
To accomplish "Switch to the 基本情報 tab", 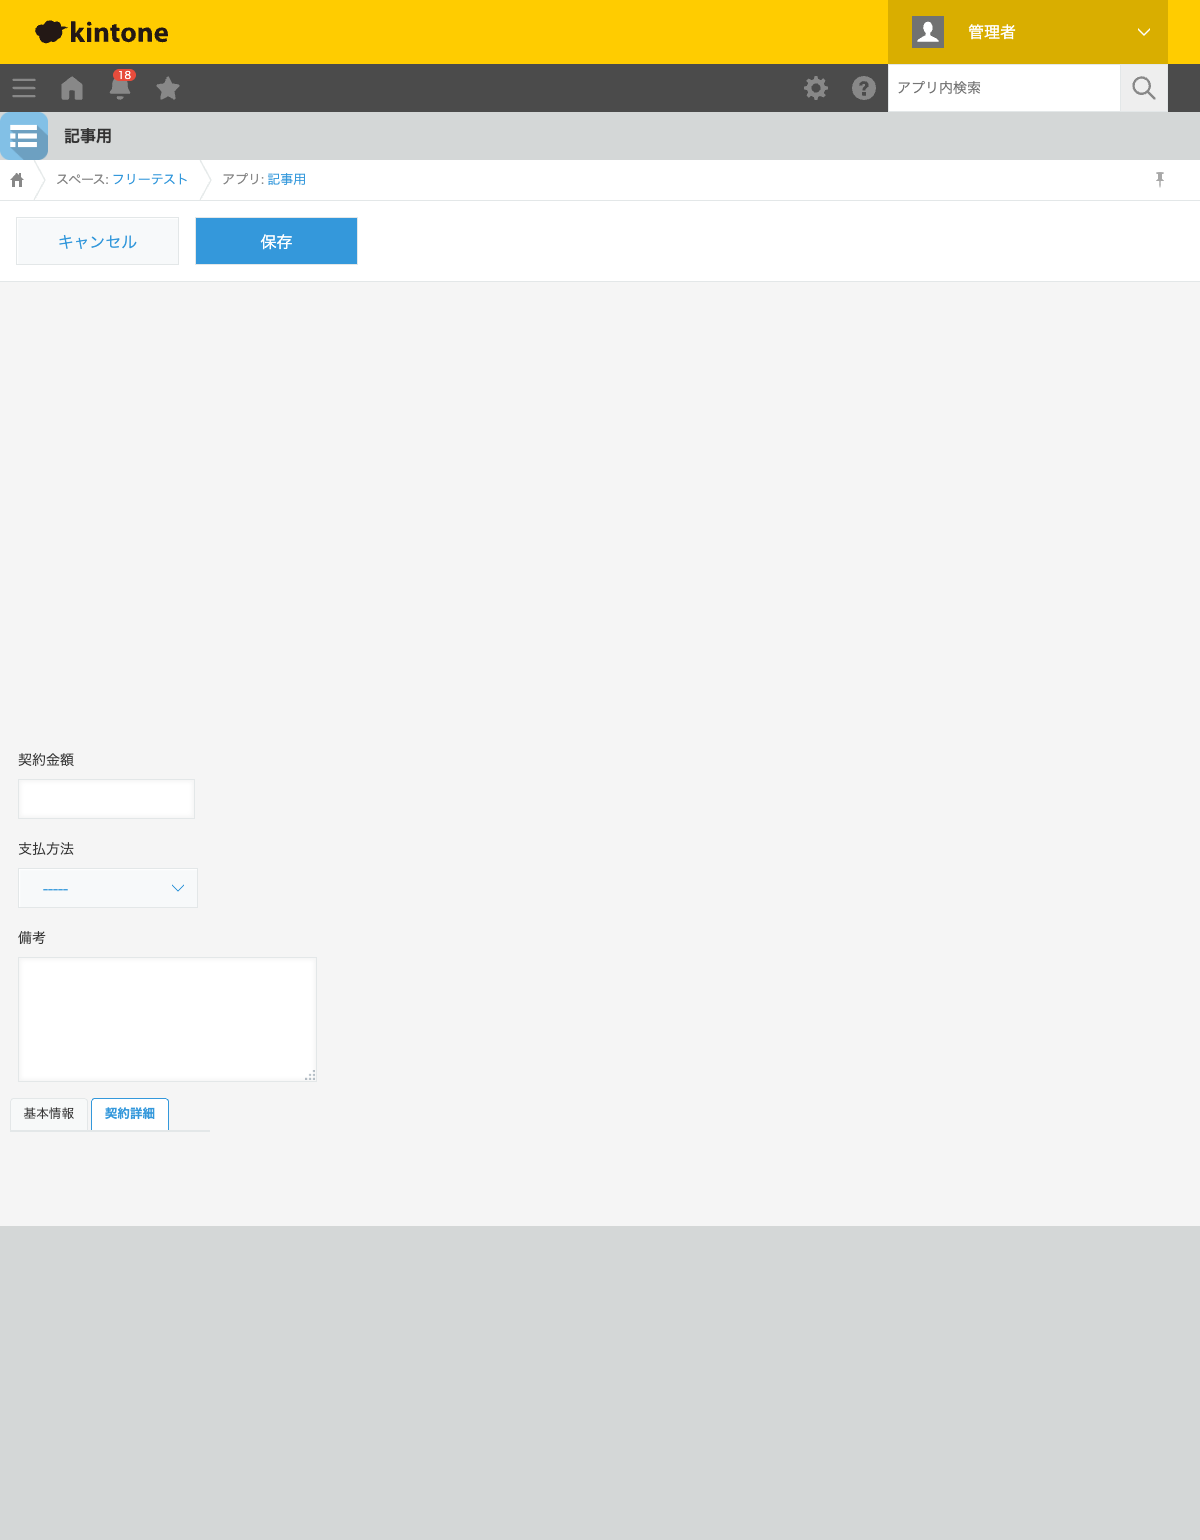I will click(49, 1114).
